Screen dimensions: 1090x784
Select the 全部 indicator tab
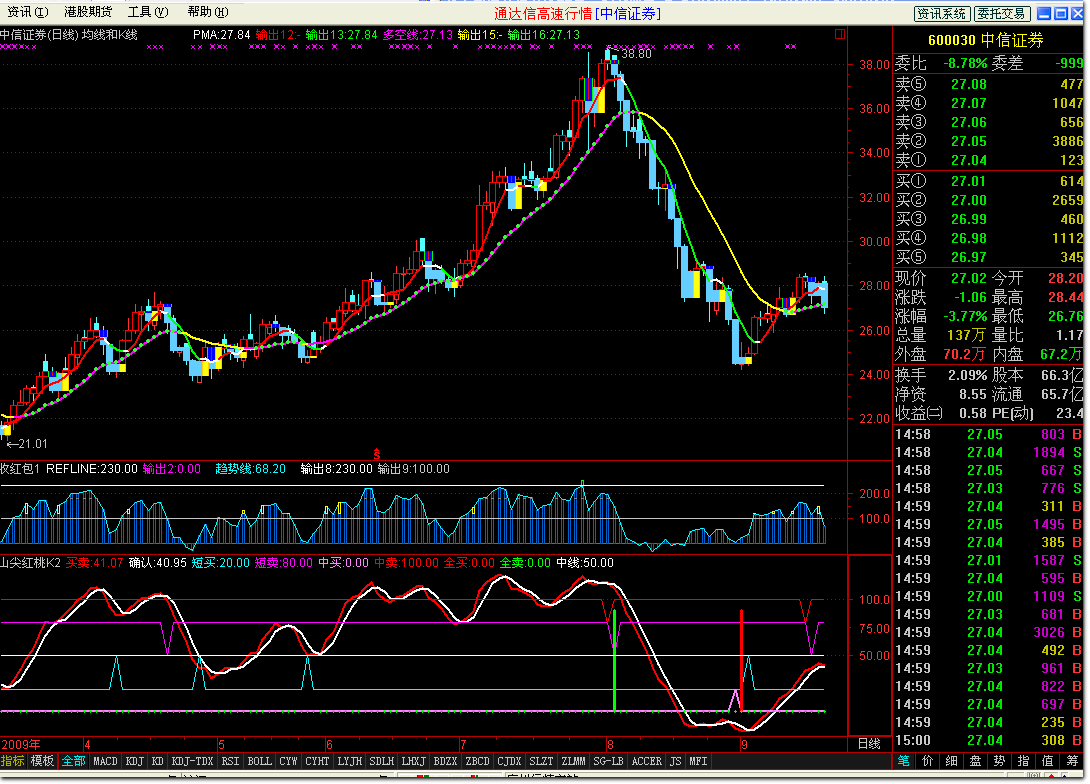(x=73, y=761)
